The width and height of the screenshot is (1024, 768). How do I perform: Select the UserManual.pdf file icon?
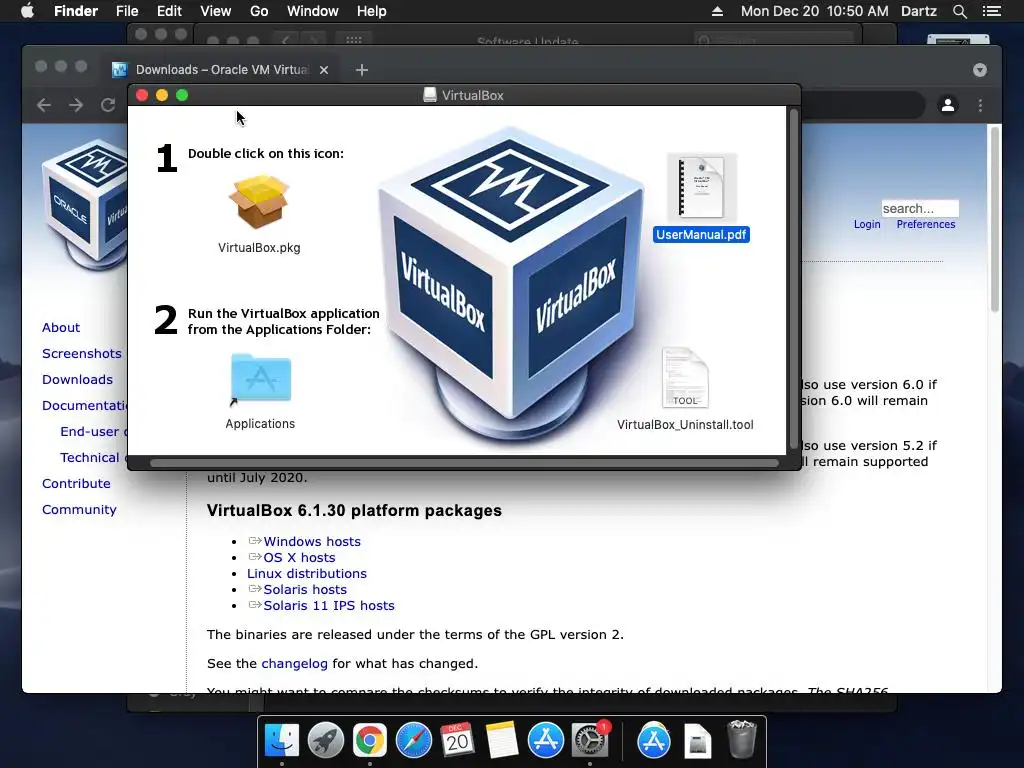701,187
